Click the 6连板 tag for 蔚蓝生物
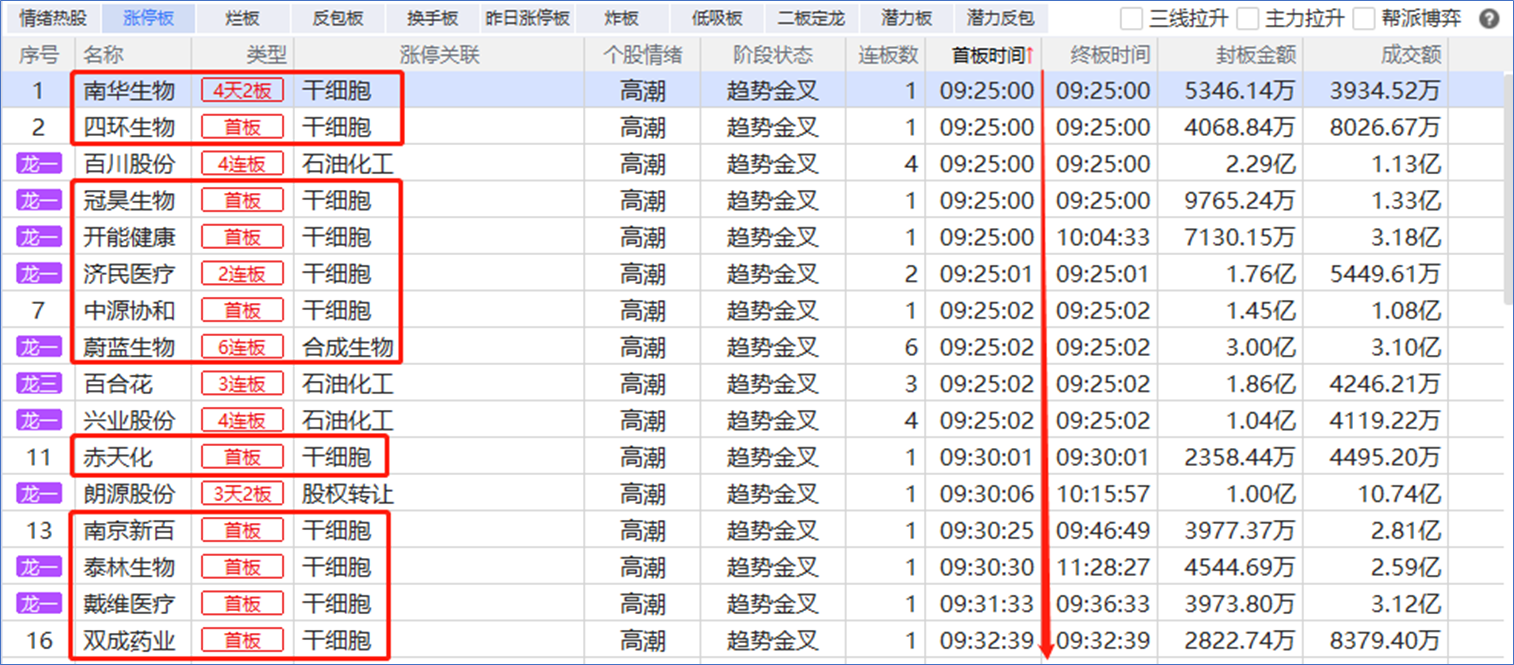 click(x=242, y=347)
